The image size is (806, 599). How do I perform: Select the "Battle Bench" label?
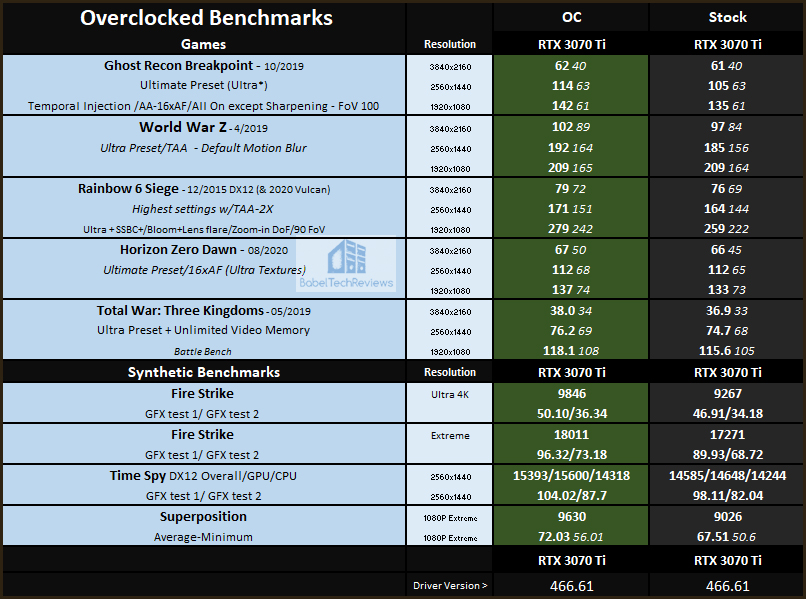203,352
